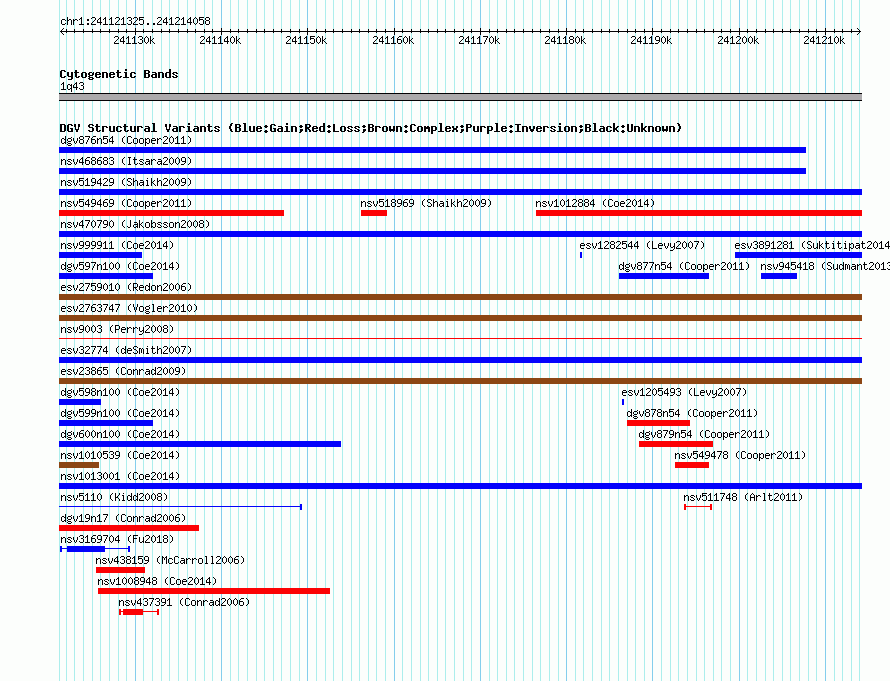Screen dimensions: 890x681
Task: Select the esv23865 (Conrad2009) brown bar
Action: point(460,381)
